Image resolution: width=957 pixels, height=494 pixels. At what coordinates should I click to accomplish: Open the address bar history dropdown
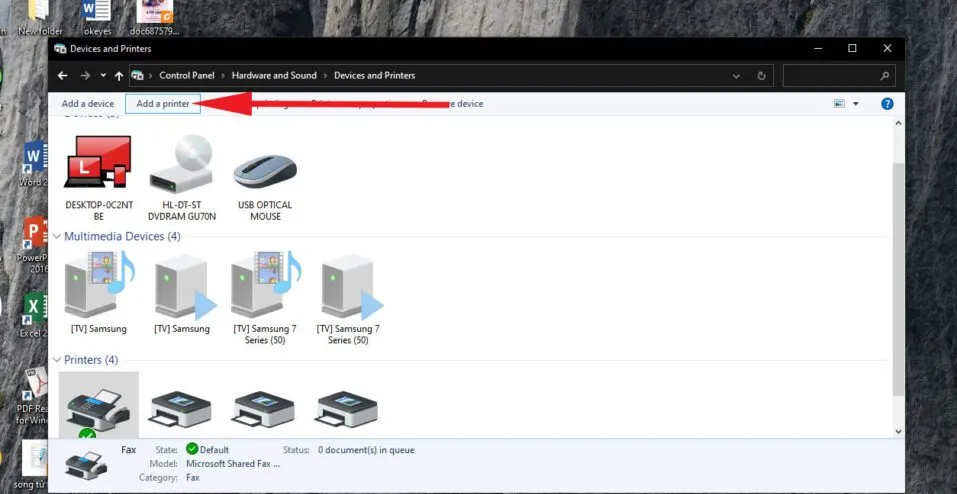(x=737, y=76)
